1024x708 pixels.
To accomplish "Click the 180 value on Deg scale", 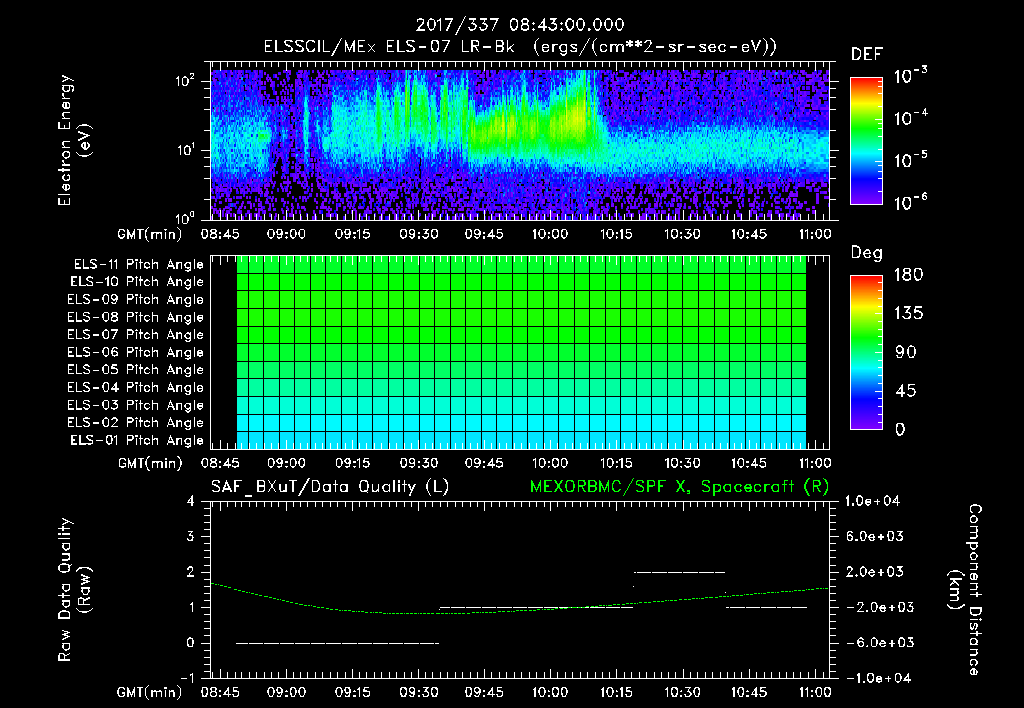I will click(x=908, y=274).
